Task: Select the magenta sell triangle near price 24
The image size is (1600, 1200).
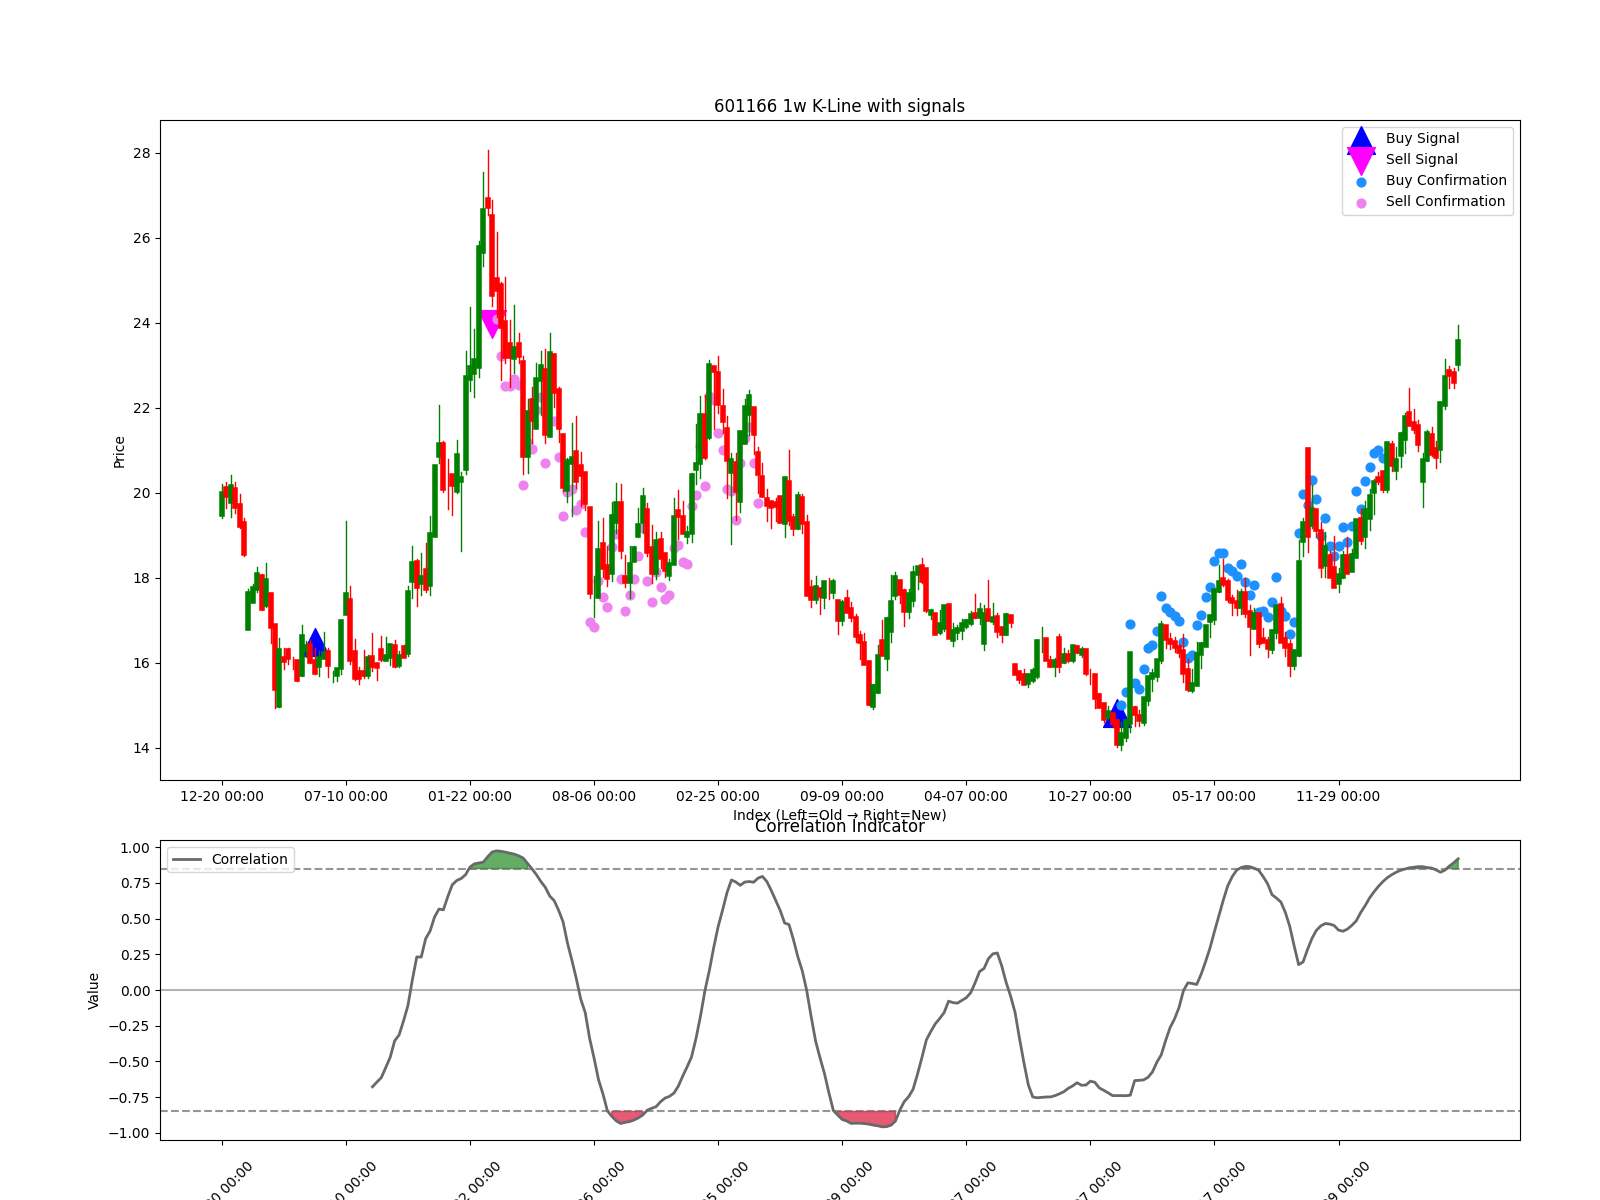Action: pos(491,324)
